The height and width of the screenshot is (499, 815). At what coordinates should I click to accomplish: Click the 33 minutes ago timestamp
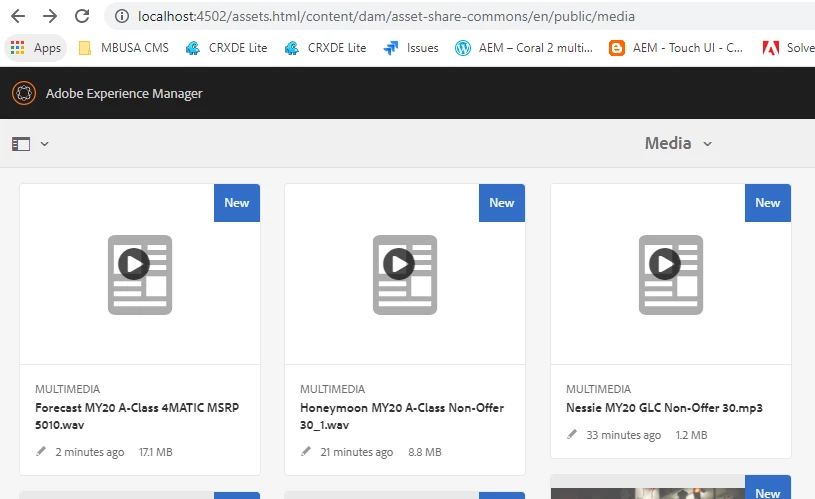(624, 435)
